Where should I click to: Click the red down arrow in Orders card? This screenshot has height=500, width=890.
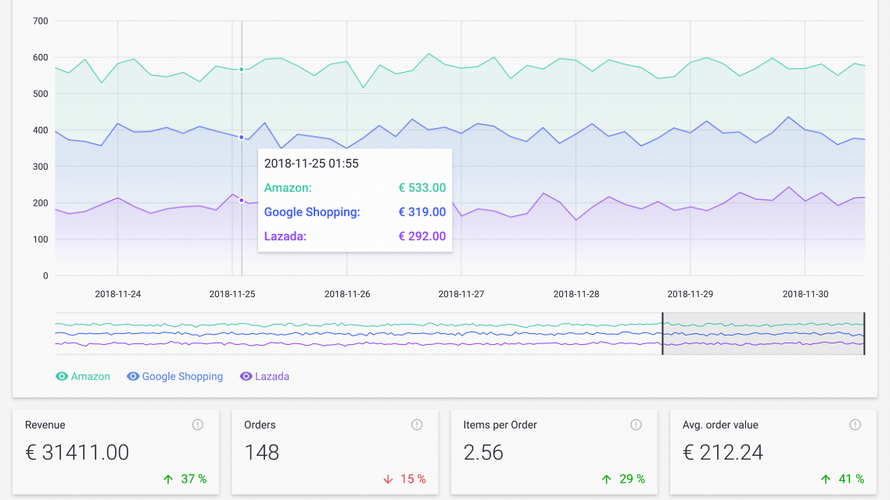click(388, 479)
